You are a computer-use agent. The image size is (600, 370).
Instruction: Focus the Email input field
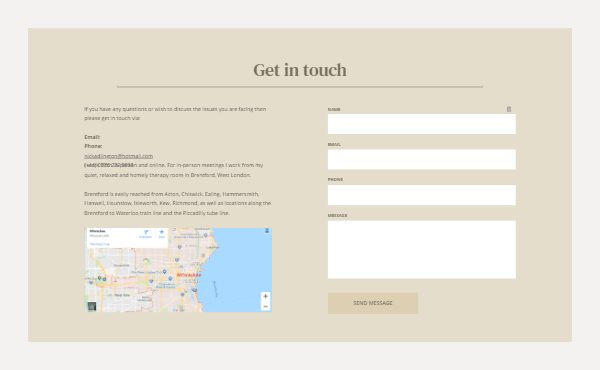pos(422,159)
